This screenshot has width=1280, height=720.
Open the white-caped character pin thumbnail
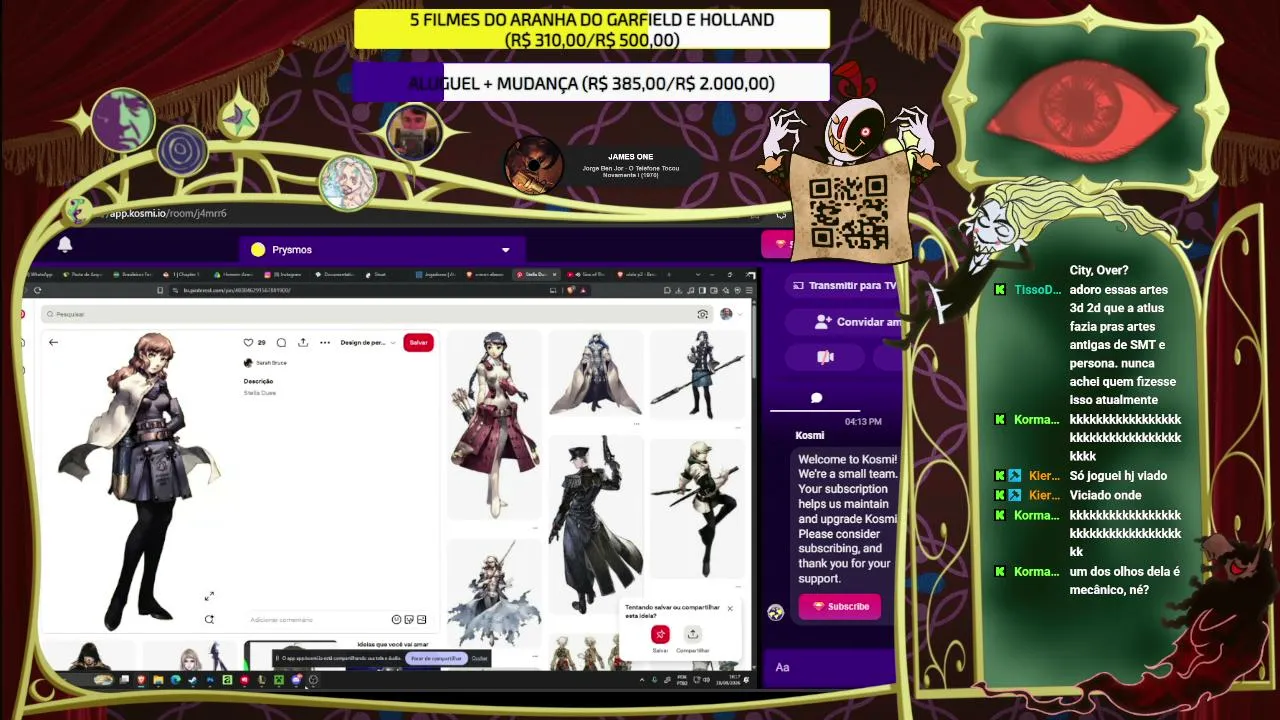[595, 373]
